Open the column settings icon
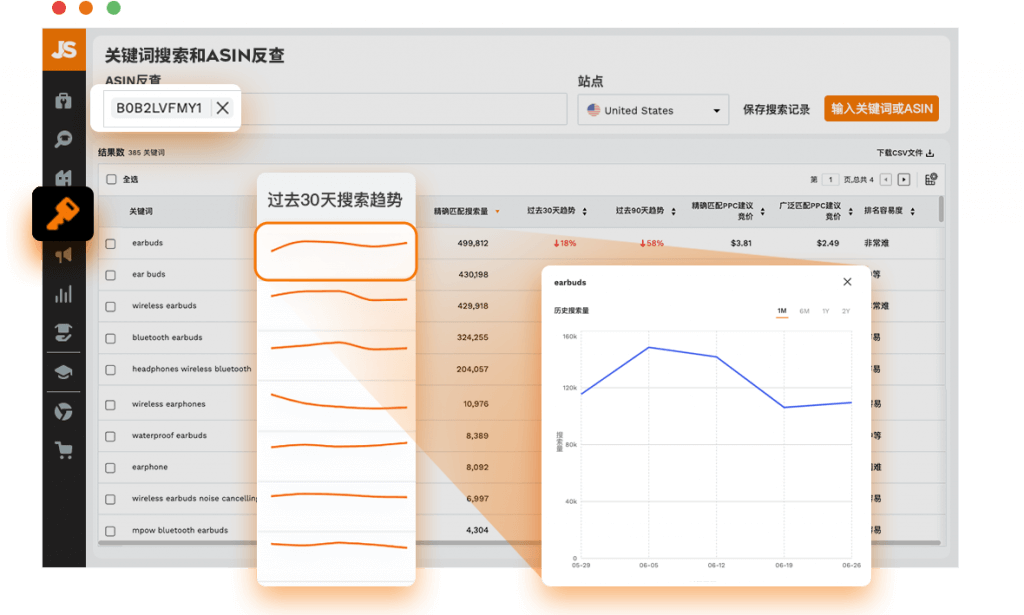The height and width of the screenshot is (615, 1024). pos(931,179)
